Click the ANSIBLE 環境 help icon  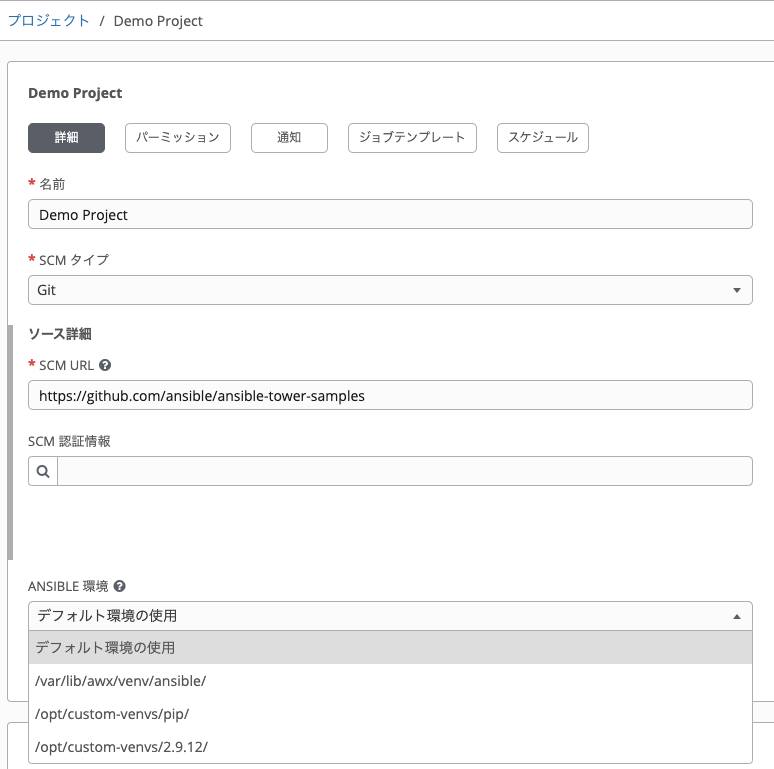click(119, 586)
